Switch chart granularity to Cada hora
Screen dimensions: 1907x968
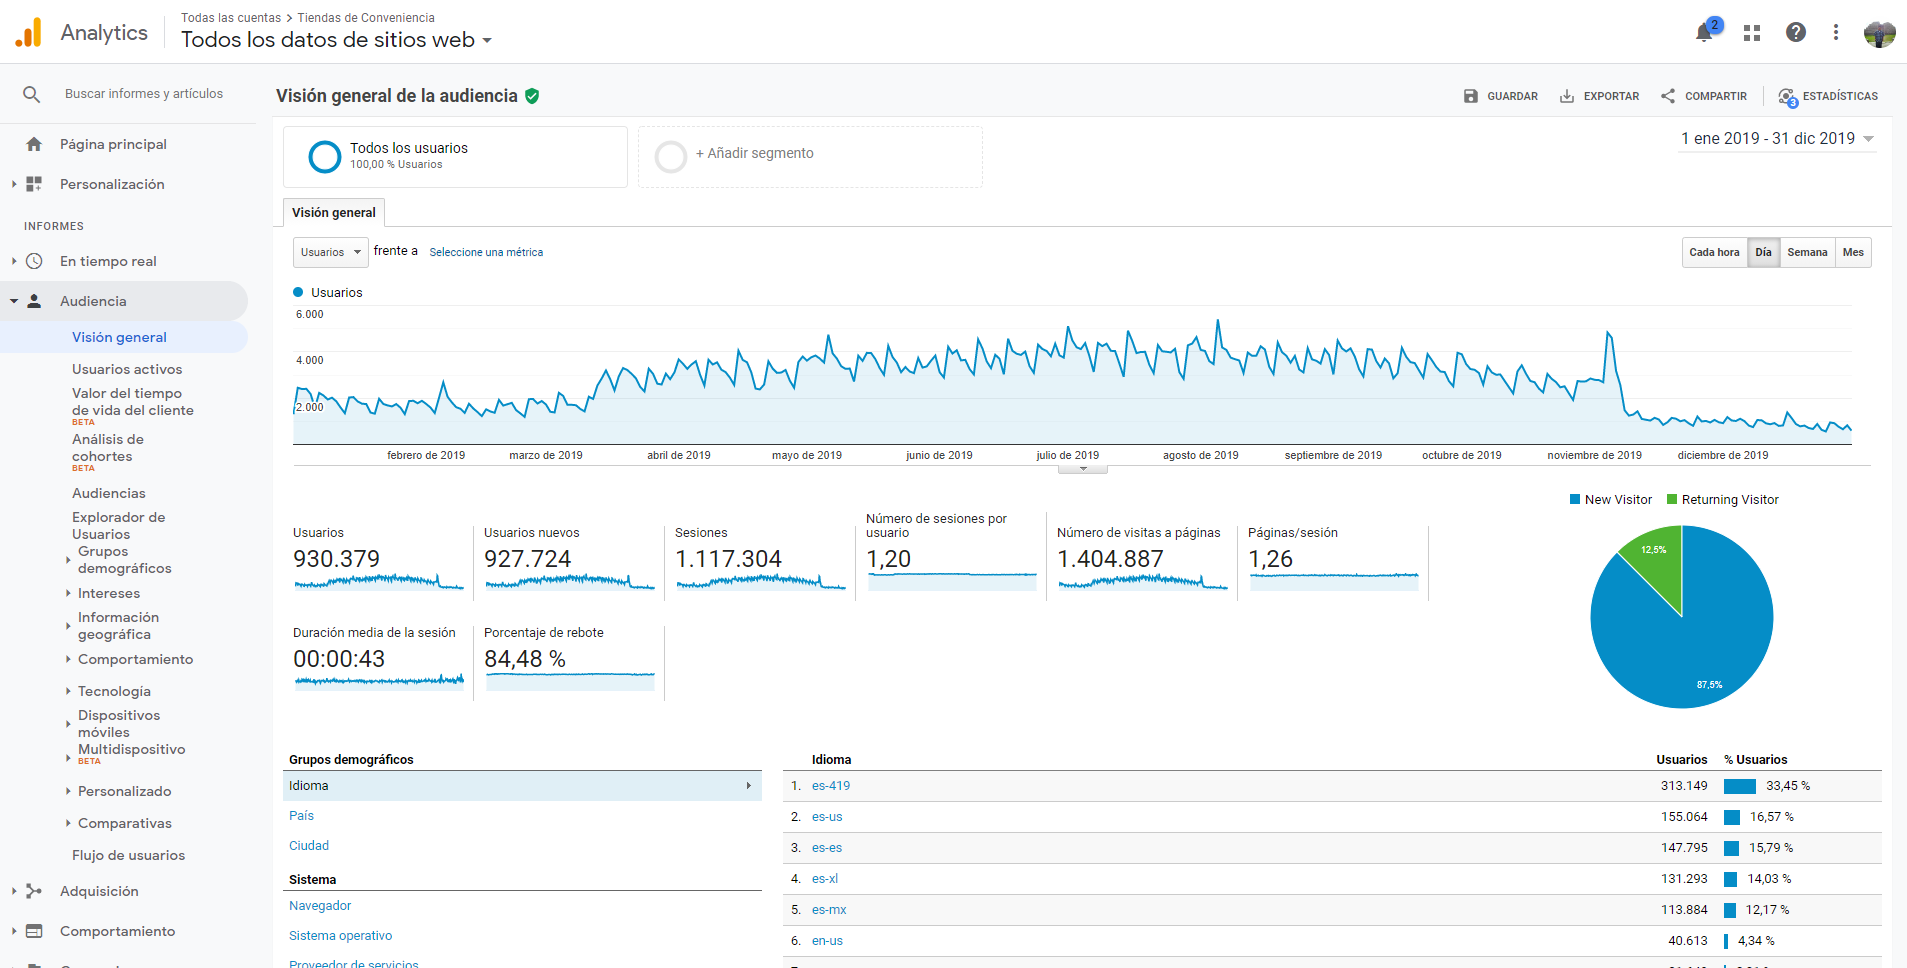[x=1714, y=252]
